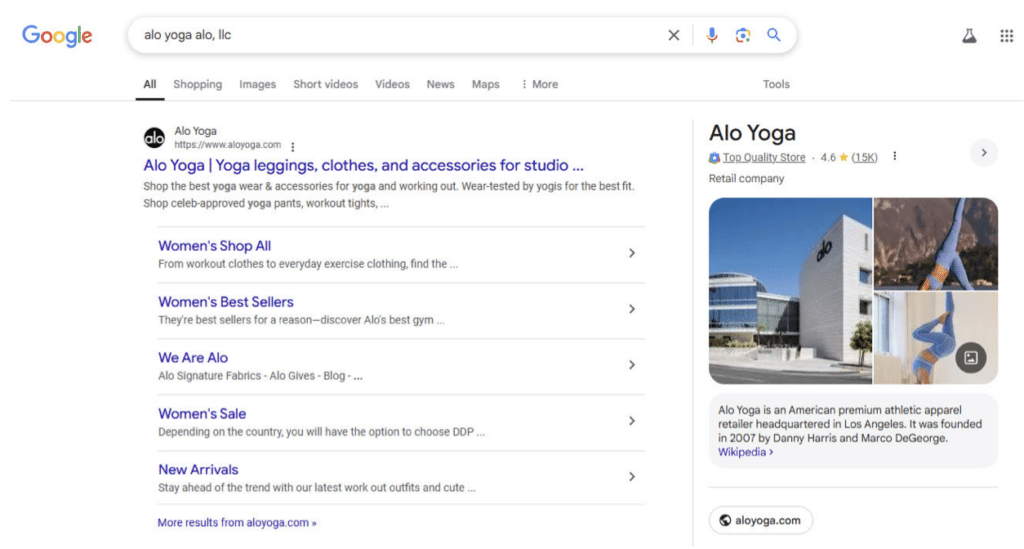Expand the Alo Yoga knowledge panel arrow
This screenshot has width=1024, height=549.
point(984,153)
